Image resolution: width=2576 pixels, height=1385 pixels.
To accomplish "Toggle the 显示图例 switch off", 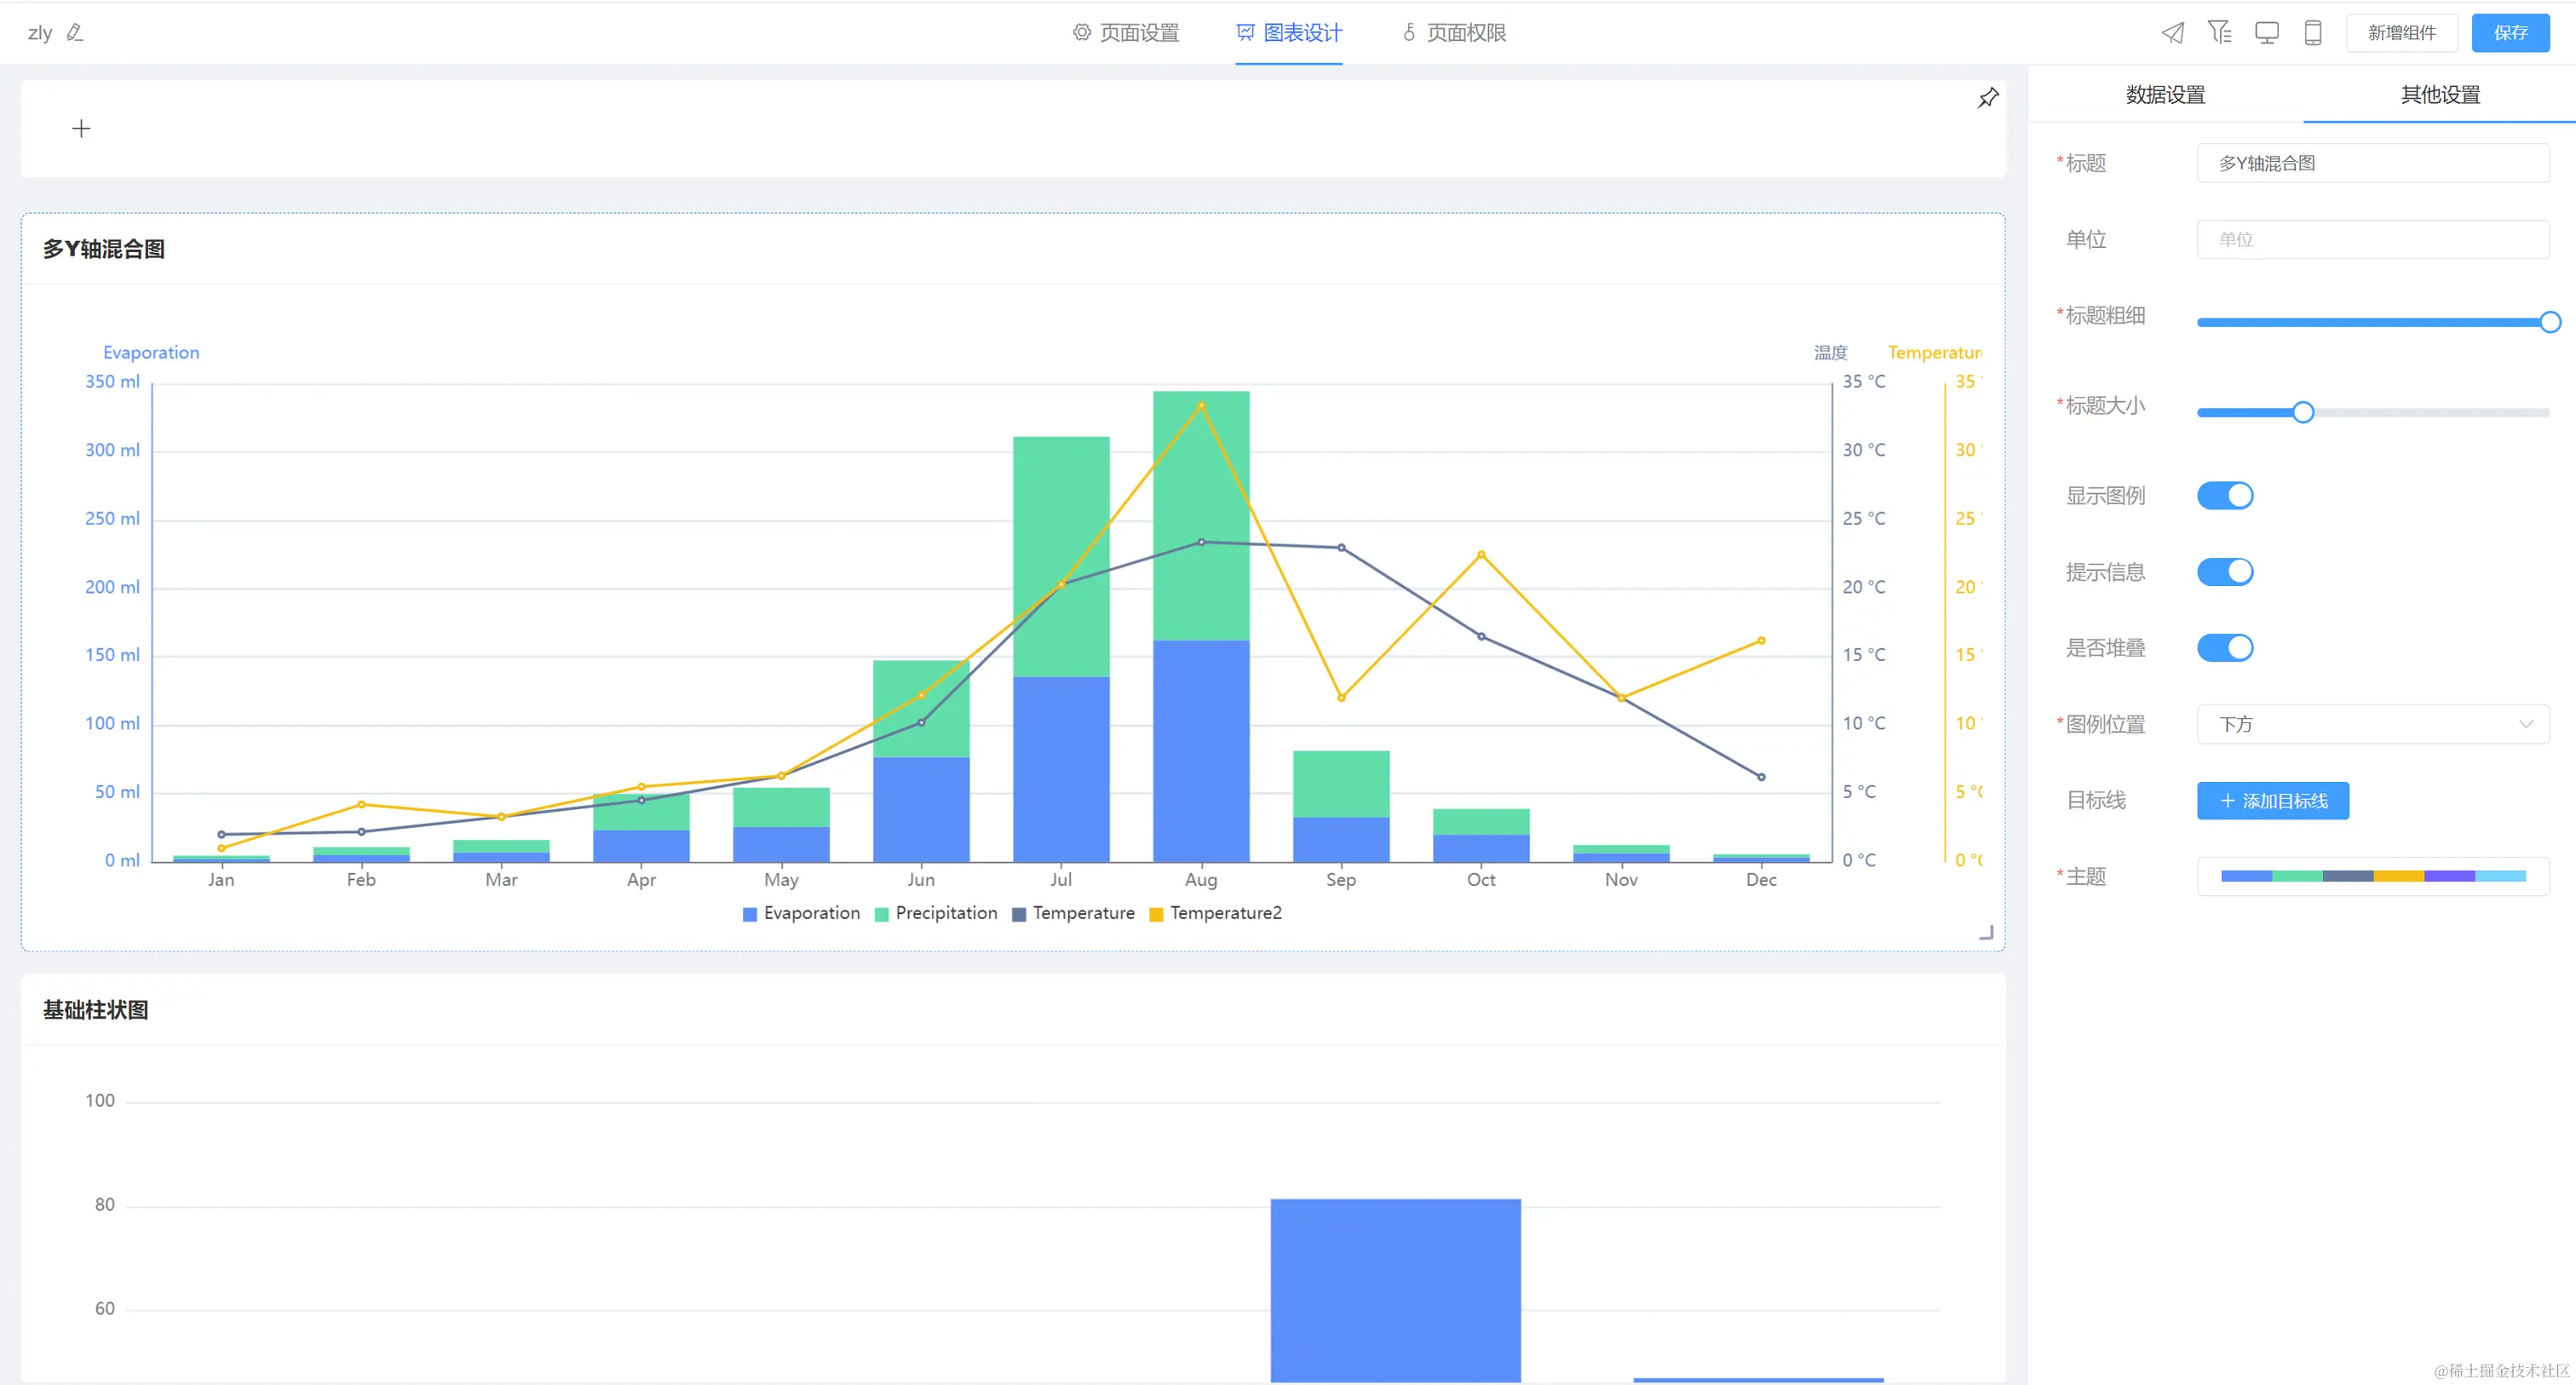I will (2224, 496).
